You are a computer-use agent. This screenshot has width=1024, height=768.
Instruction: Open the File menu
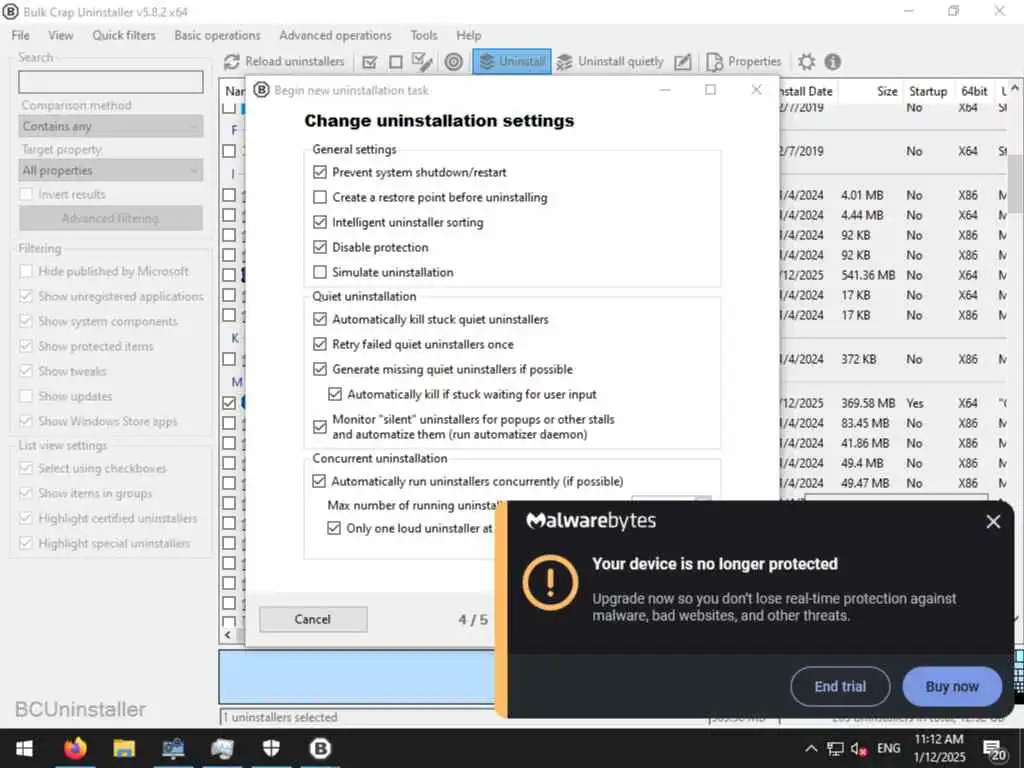click(21, 35)
